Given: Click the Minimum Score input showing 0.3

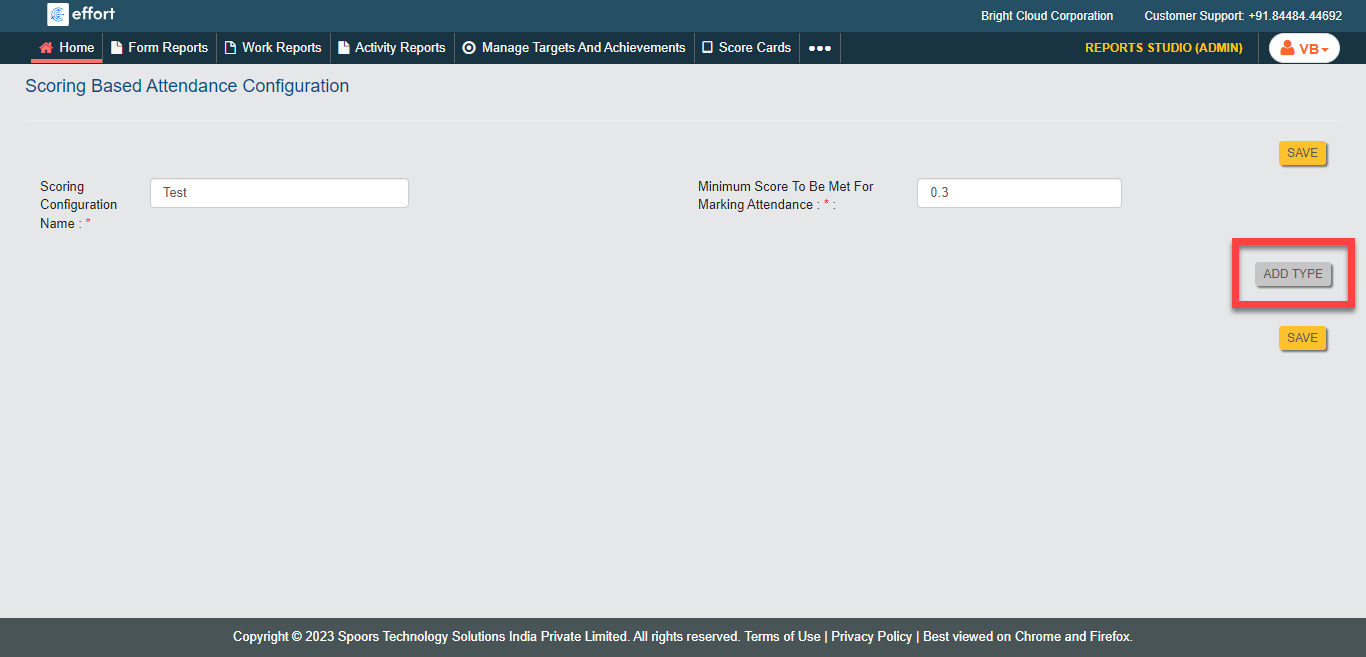Looking at the screenshot, I should (x=1018, y=193).
